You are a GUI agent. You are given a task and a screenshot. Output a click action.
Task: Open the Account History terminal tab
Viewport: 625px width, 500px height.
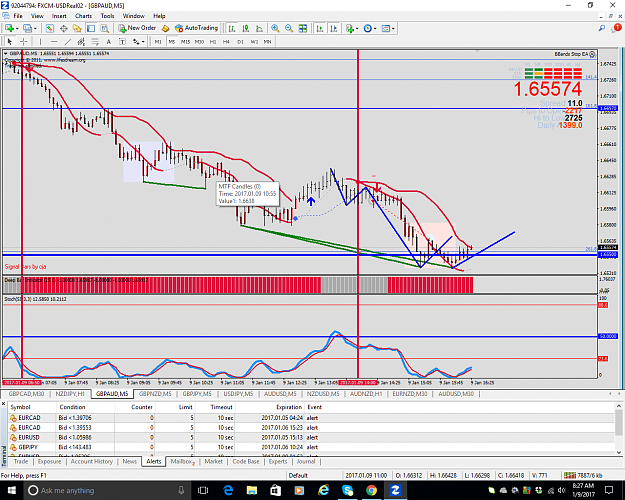(92, 461)
